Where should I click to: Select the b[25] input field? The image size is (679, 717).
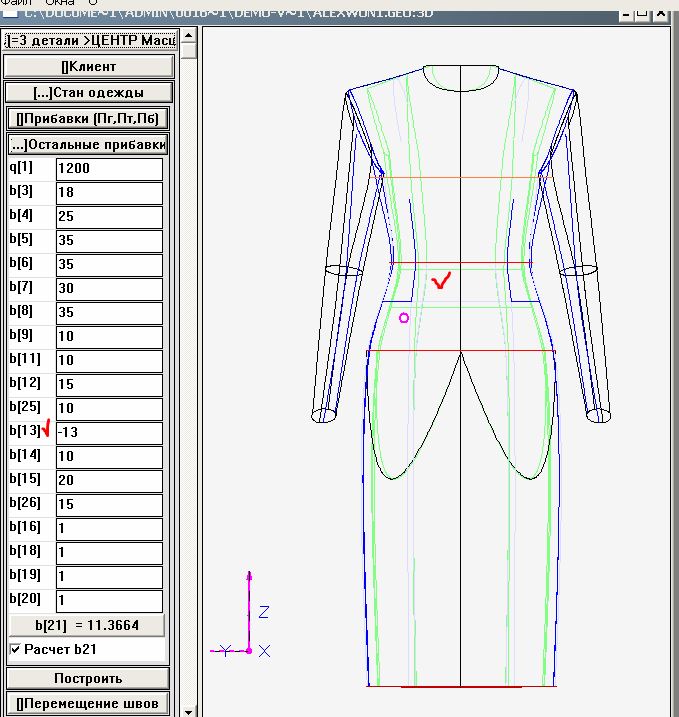(109, 409)
